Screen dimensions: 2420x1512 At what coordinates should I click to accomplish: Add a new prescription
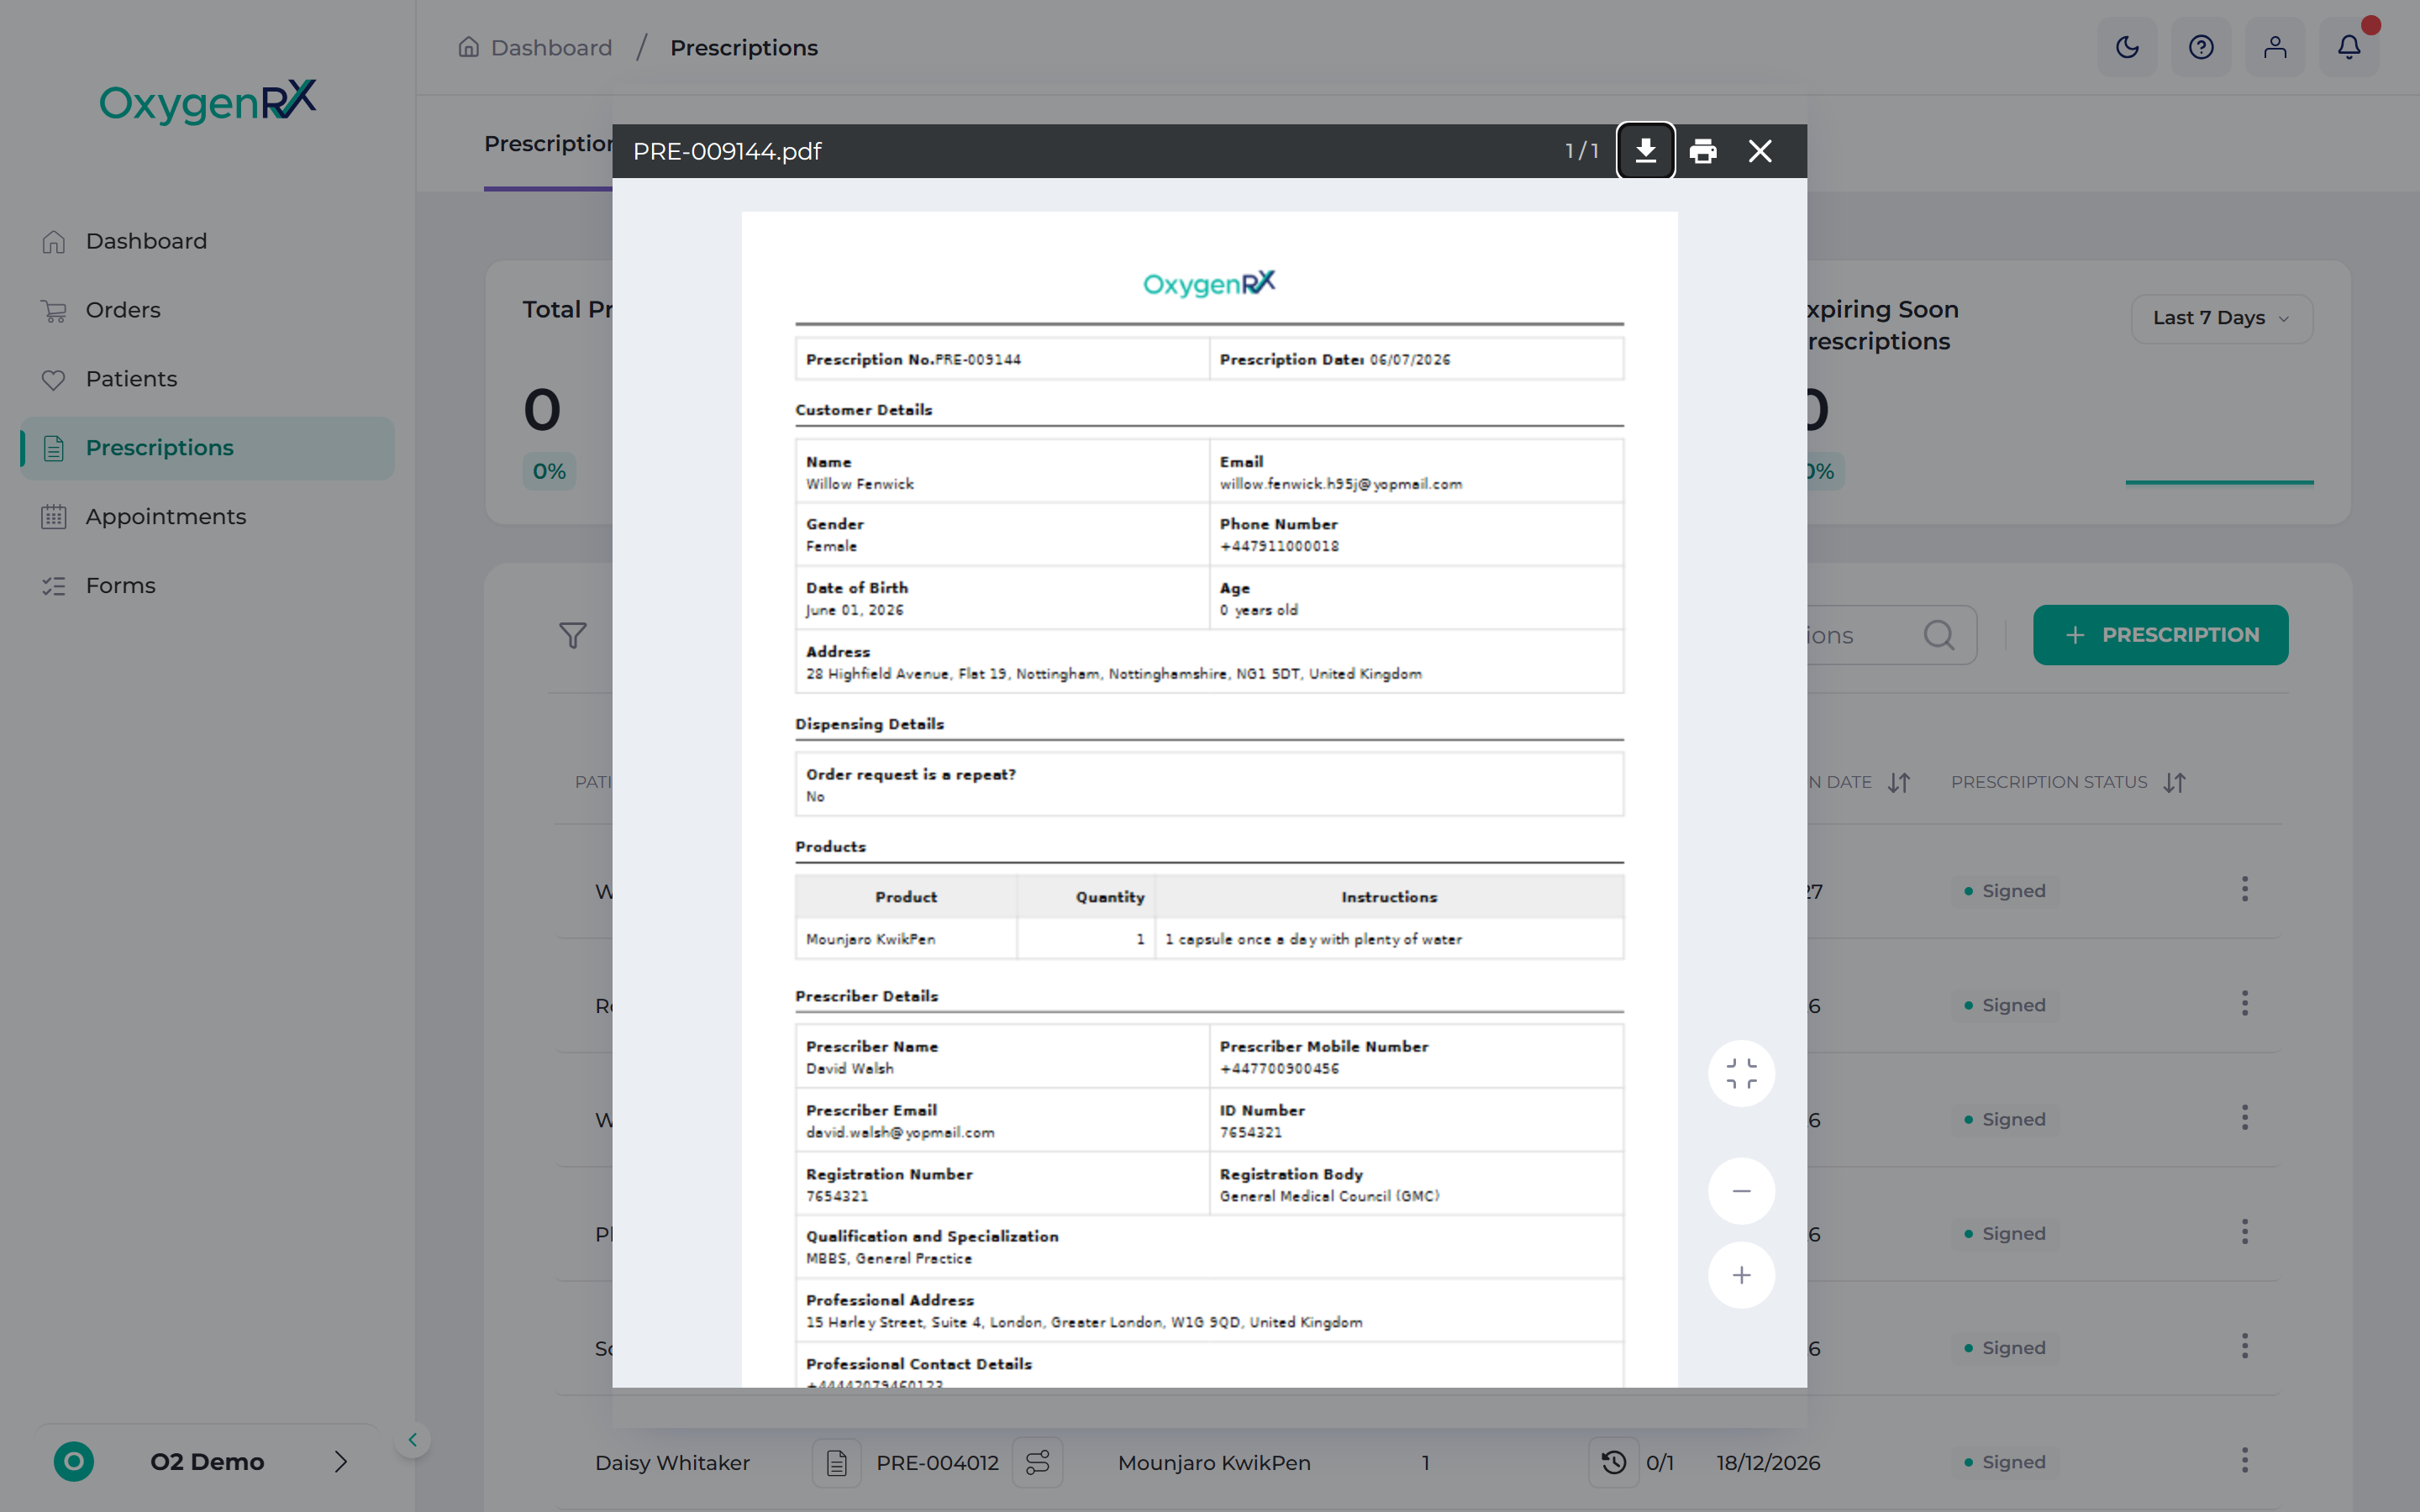[x=2160, y=635]
